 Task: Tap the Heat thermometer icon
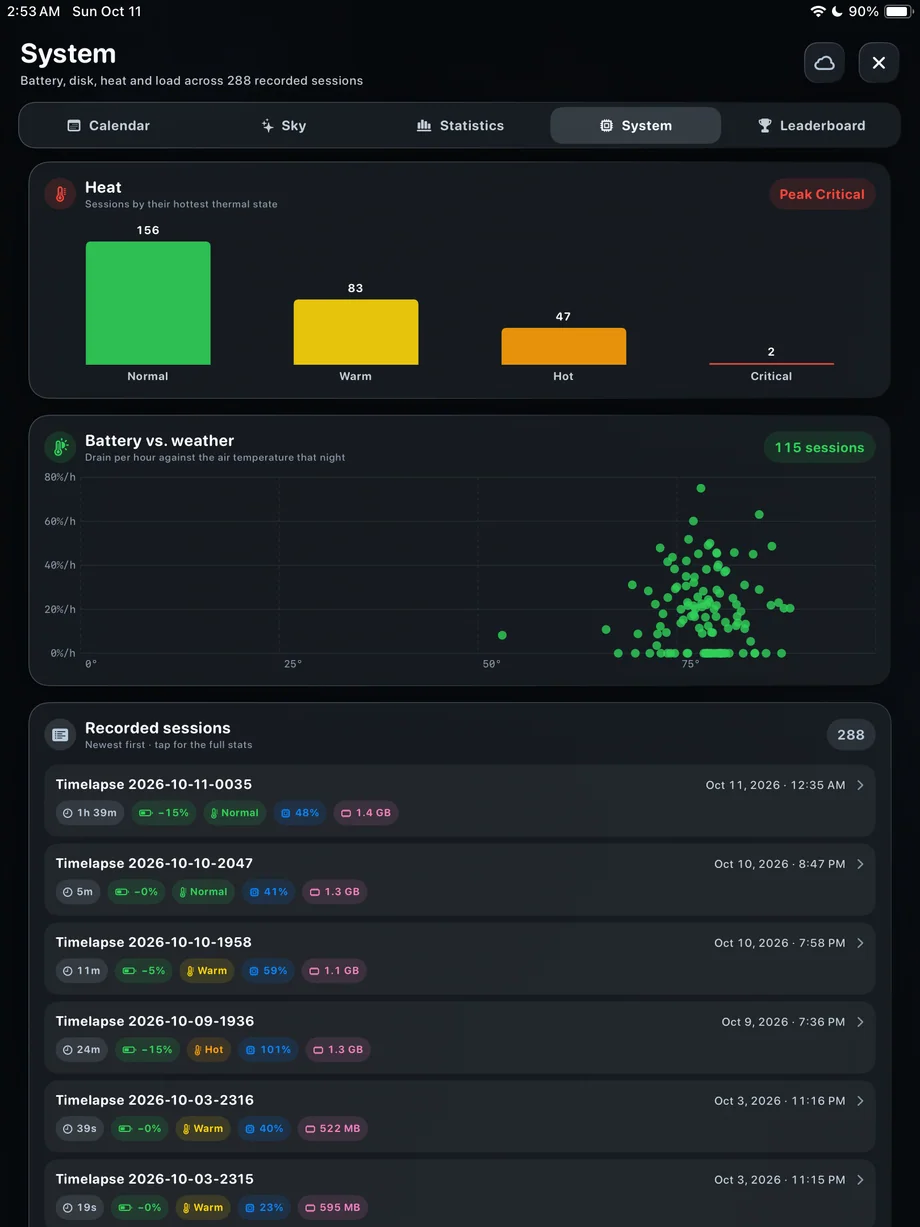point(60,194)
